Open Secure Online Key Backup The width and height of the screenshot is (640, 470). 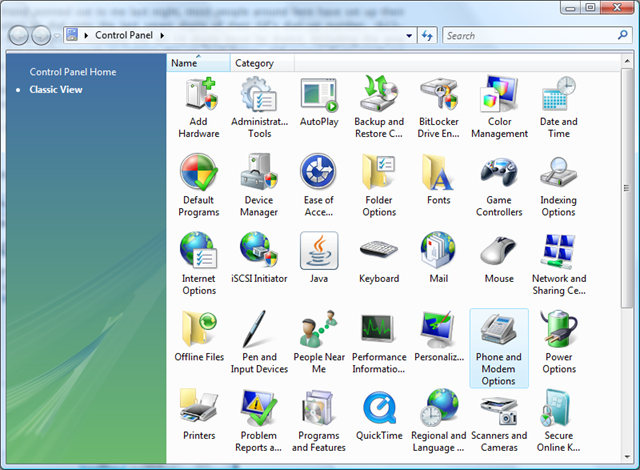[558, 421]
